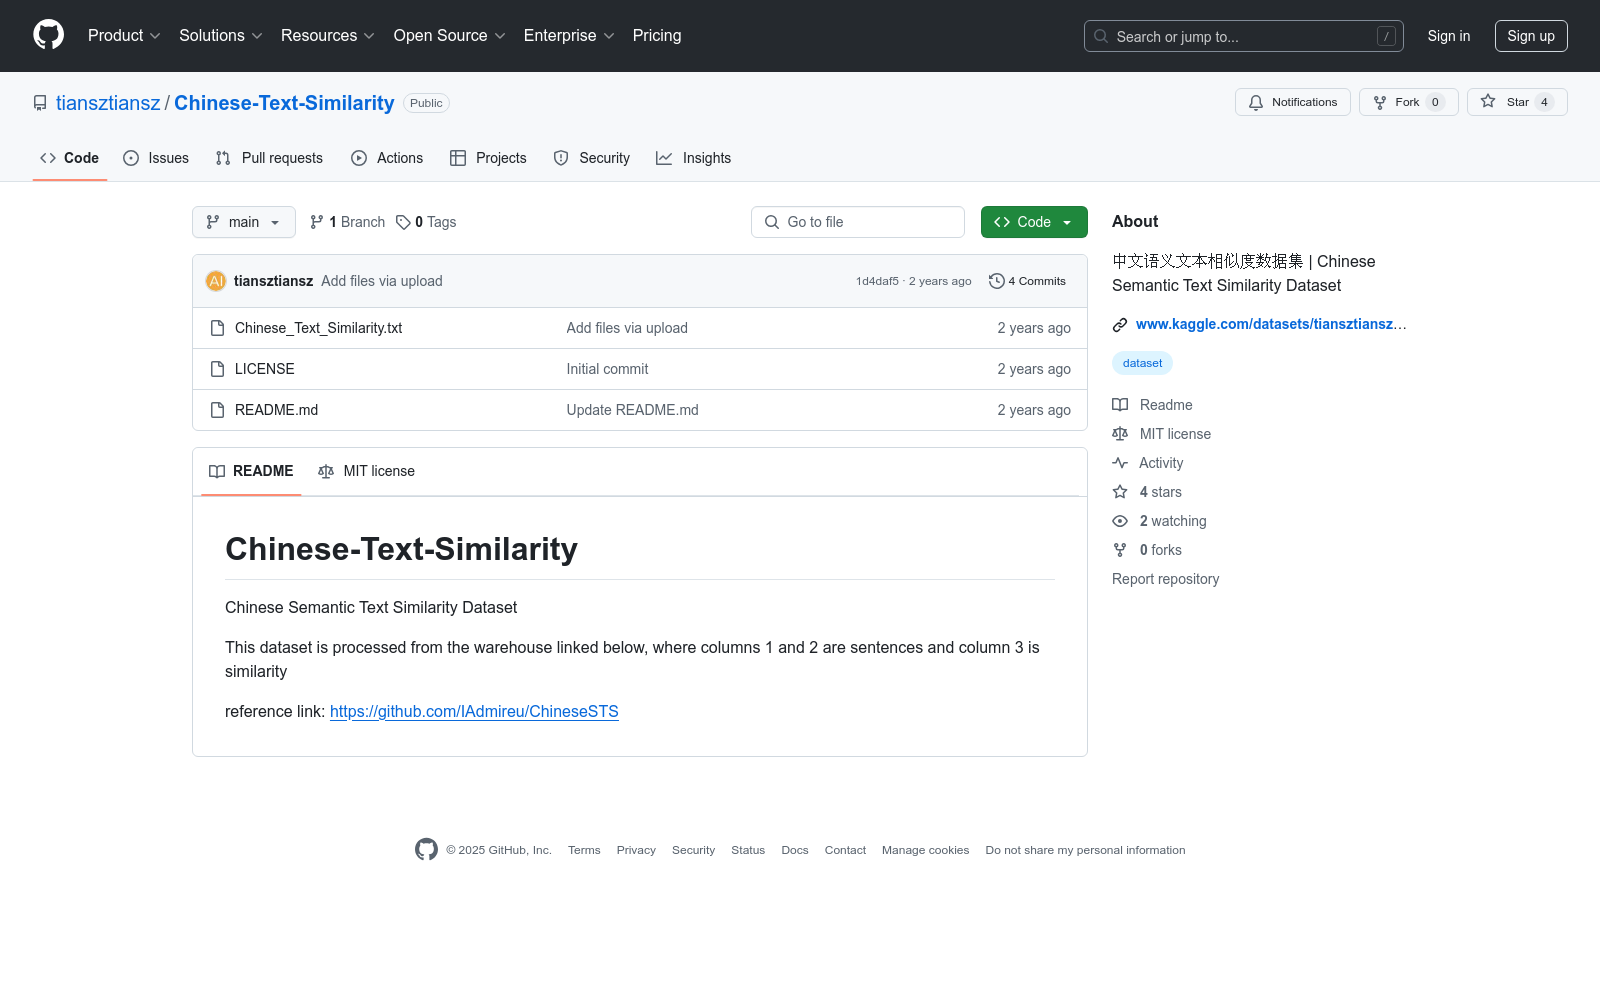Image resolution: width=1600 pixels, height=1000 pixels.
Task: Click the pulse icon beside Activity
Action: click(1120, 463)
